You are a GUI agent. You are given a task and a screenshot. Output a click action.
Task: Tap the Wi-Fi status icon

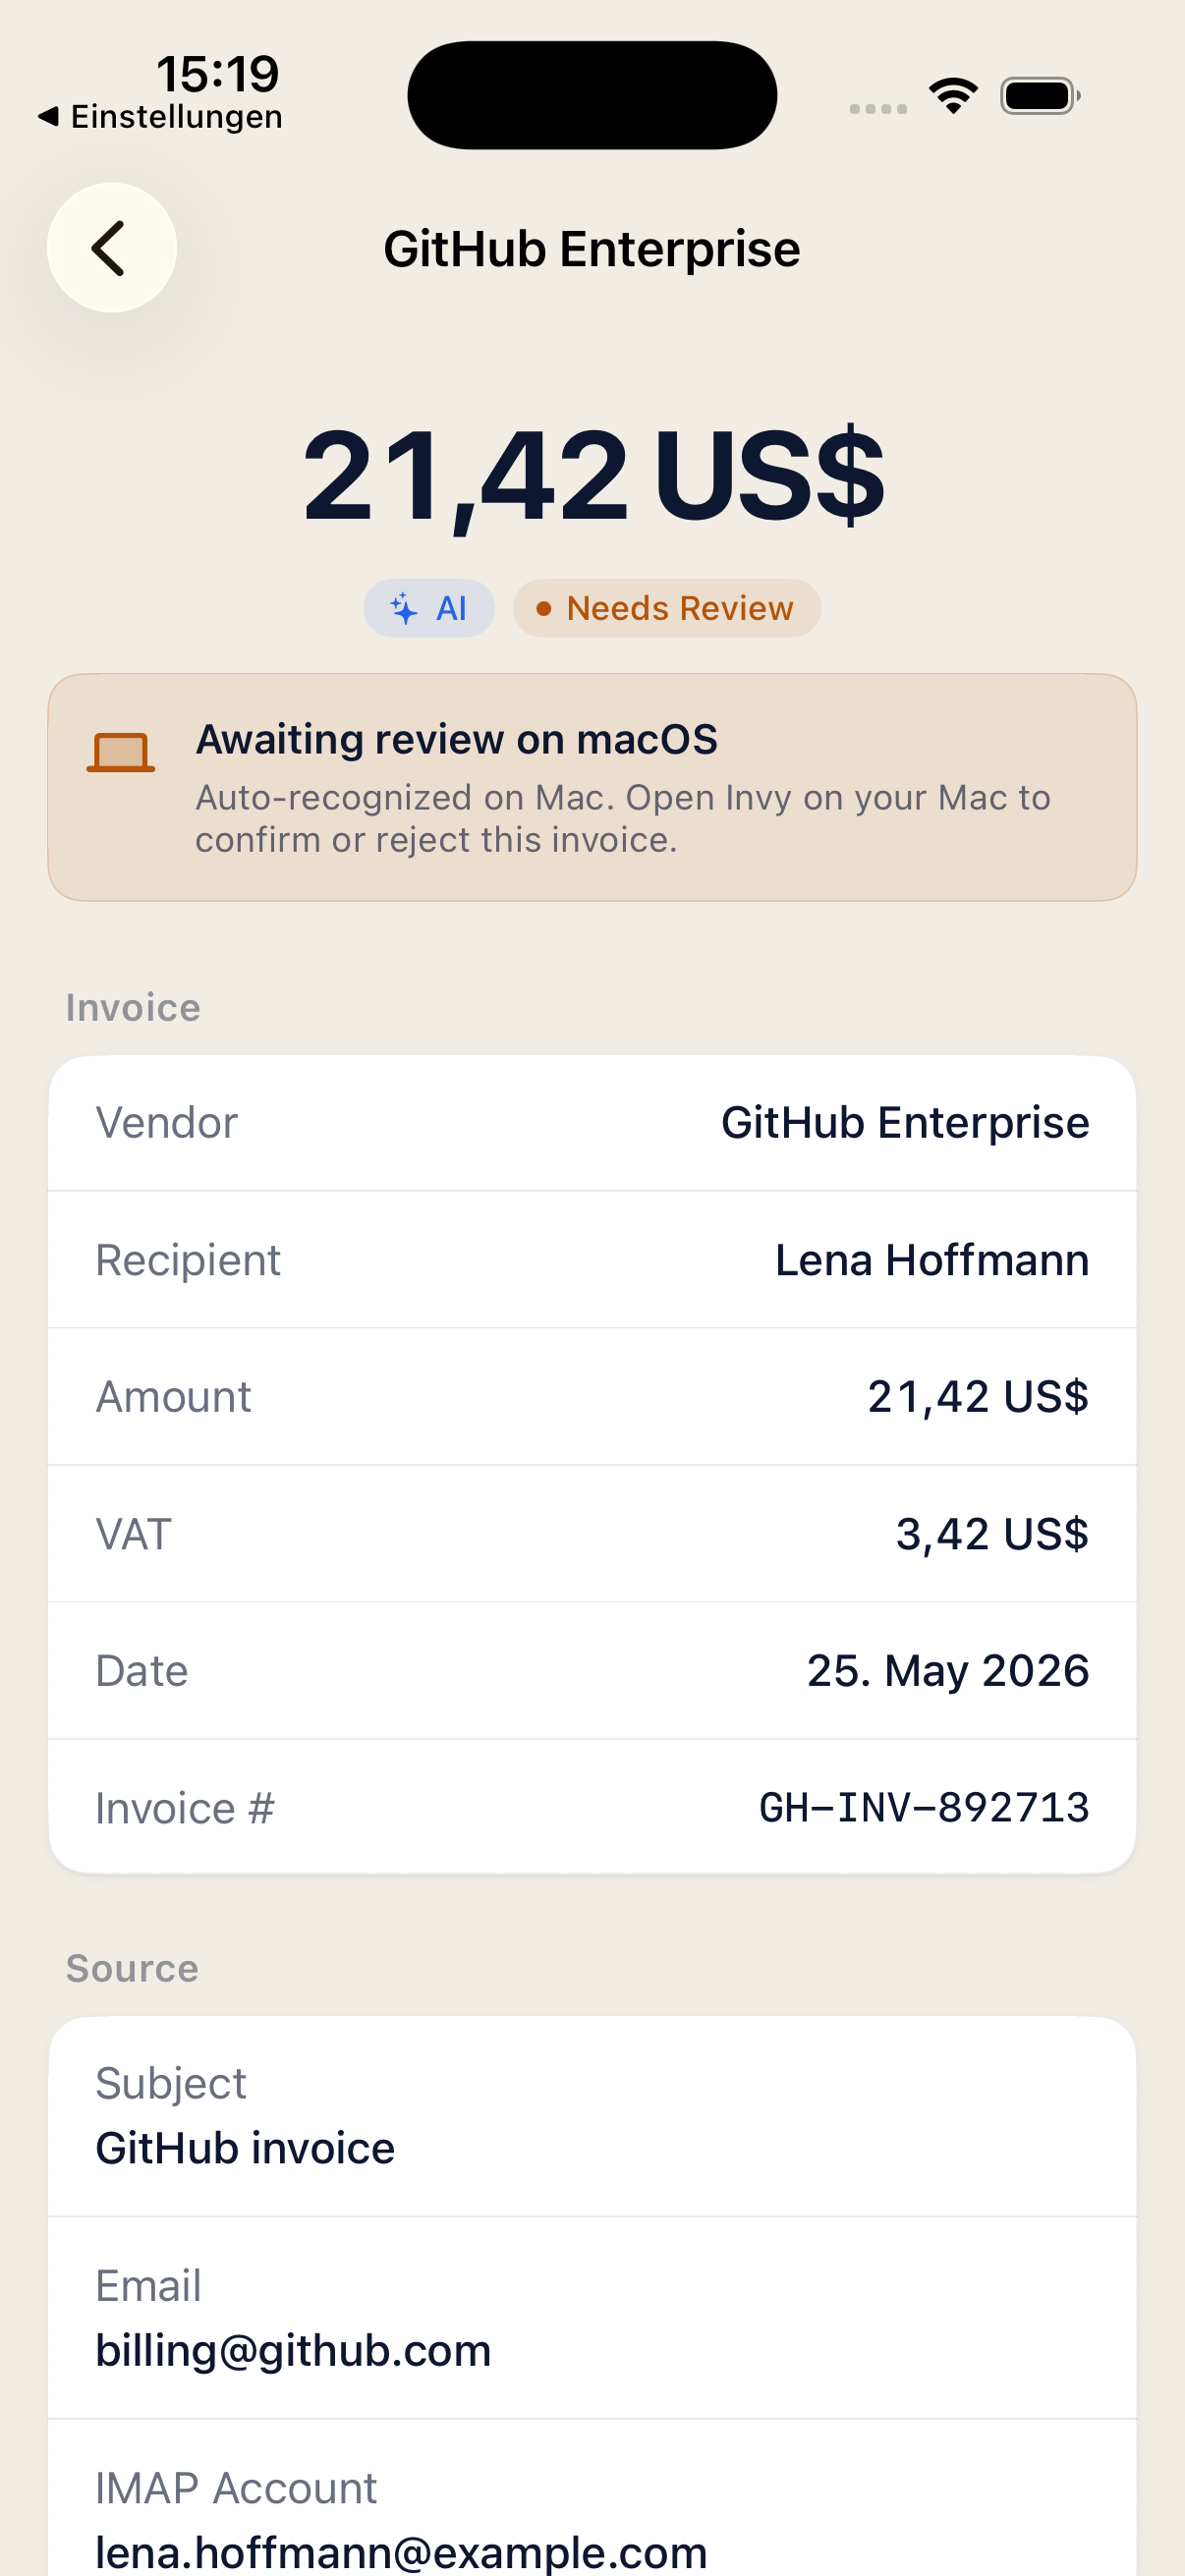[x=953, y=96]
